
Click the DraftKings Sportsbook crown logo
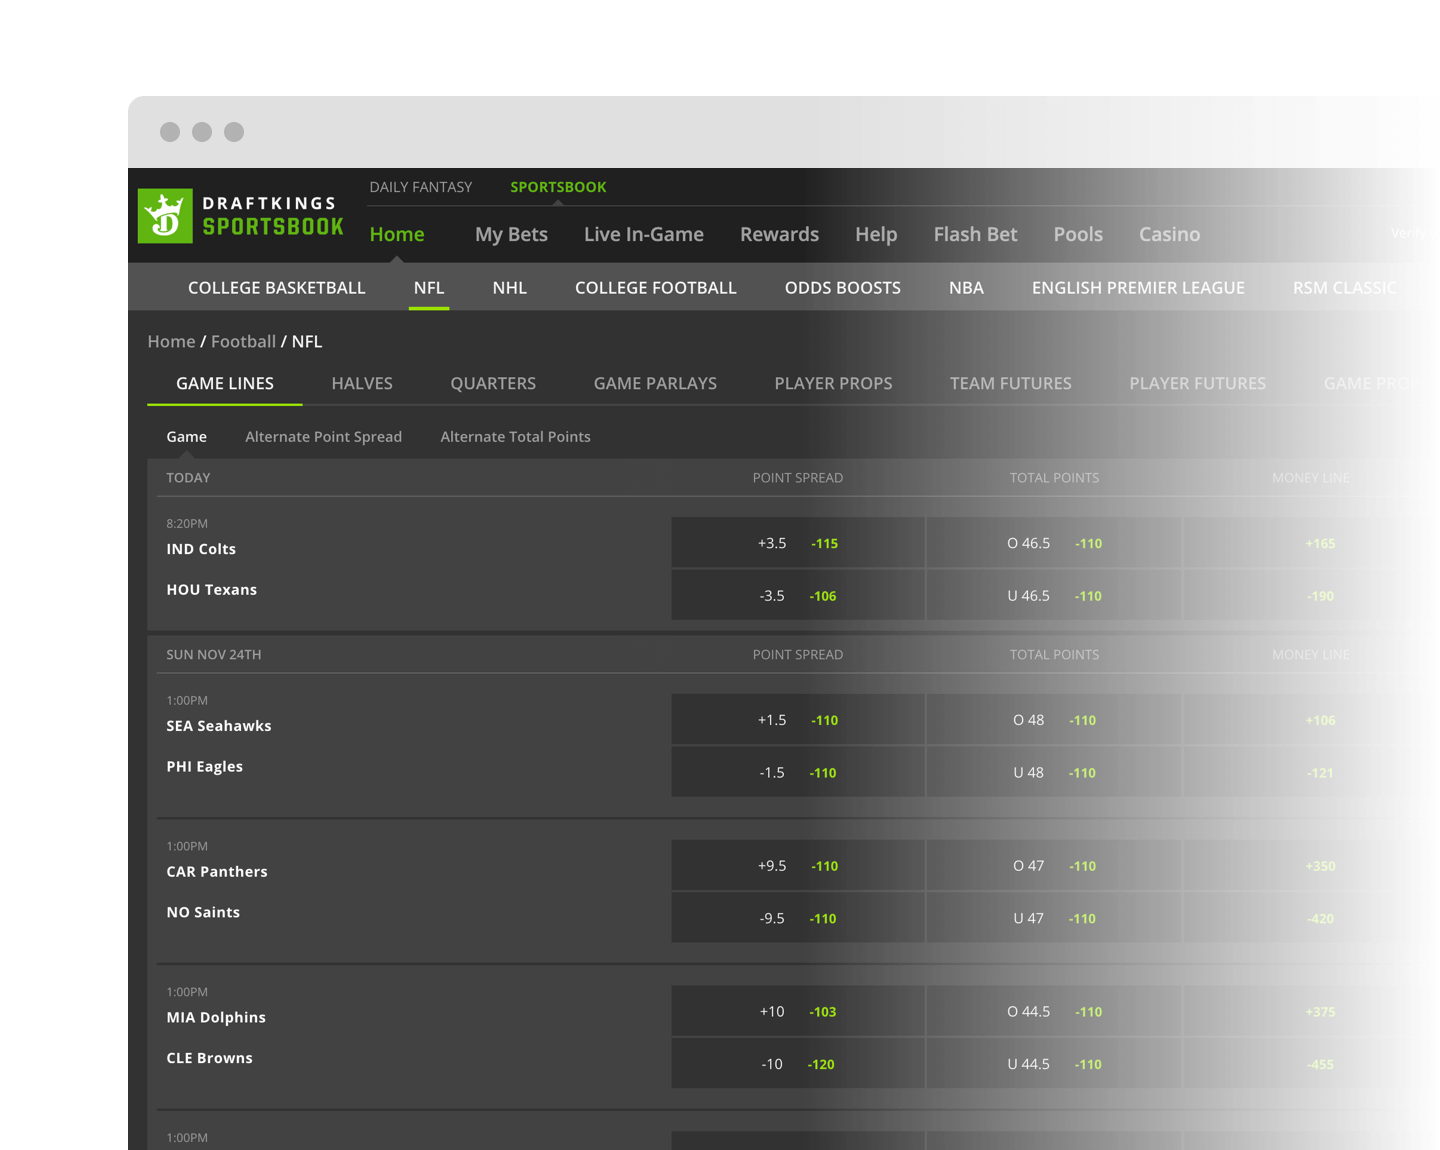[165, 216]
